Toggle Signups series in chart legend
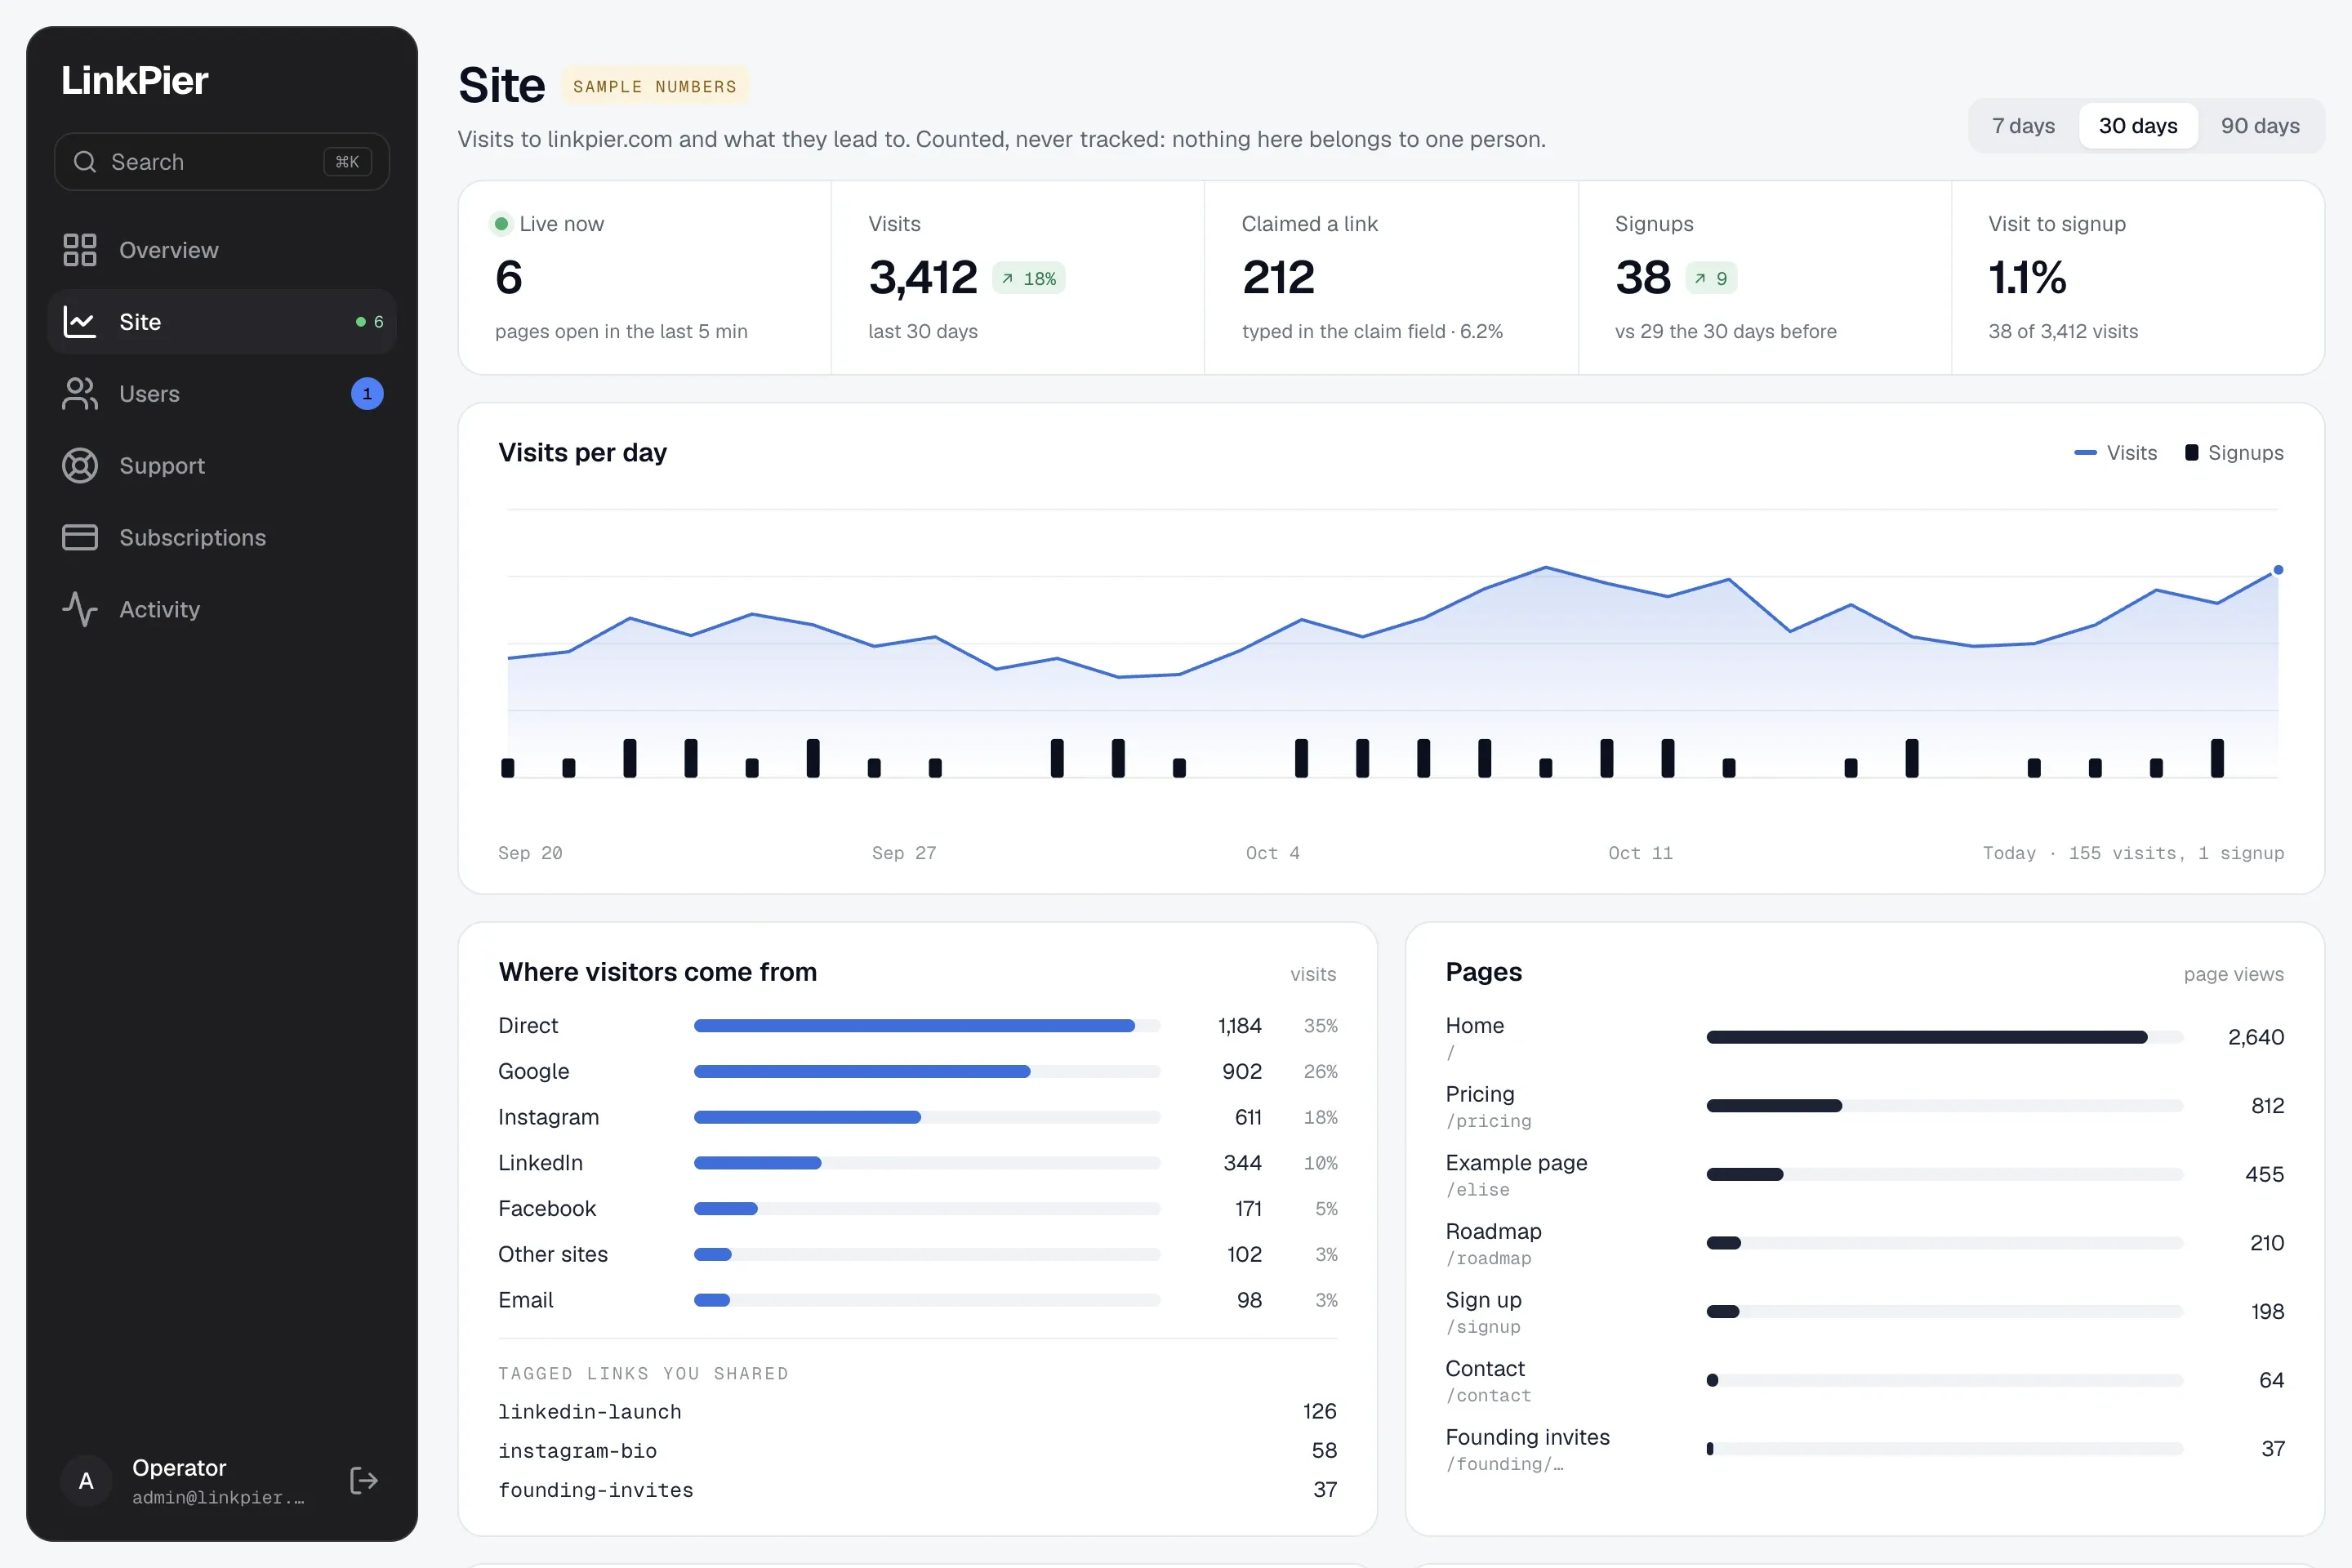Viewport: 2352px width, 1568px height. [2234, 453]
